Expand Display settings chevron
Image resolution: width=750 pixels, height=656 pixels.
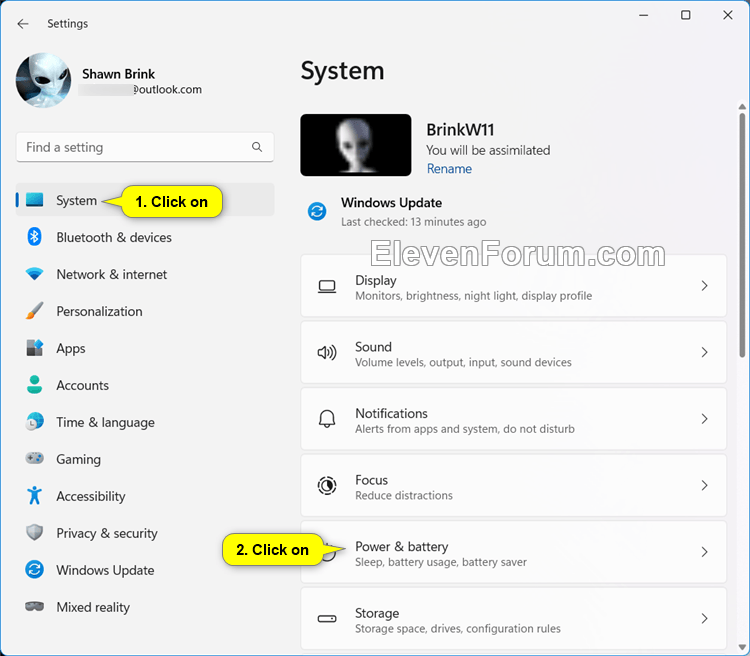point(704,286)
